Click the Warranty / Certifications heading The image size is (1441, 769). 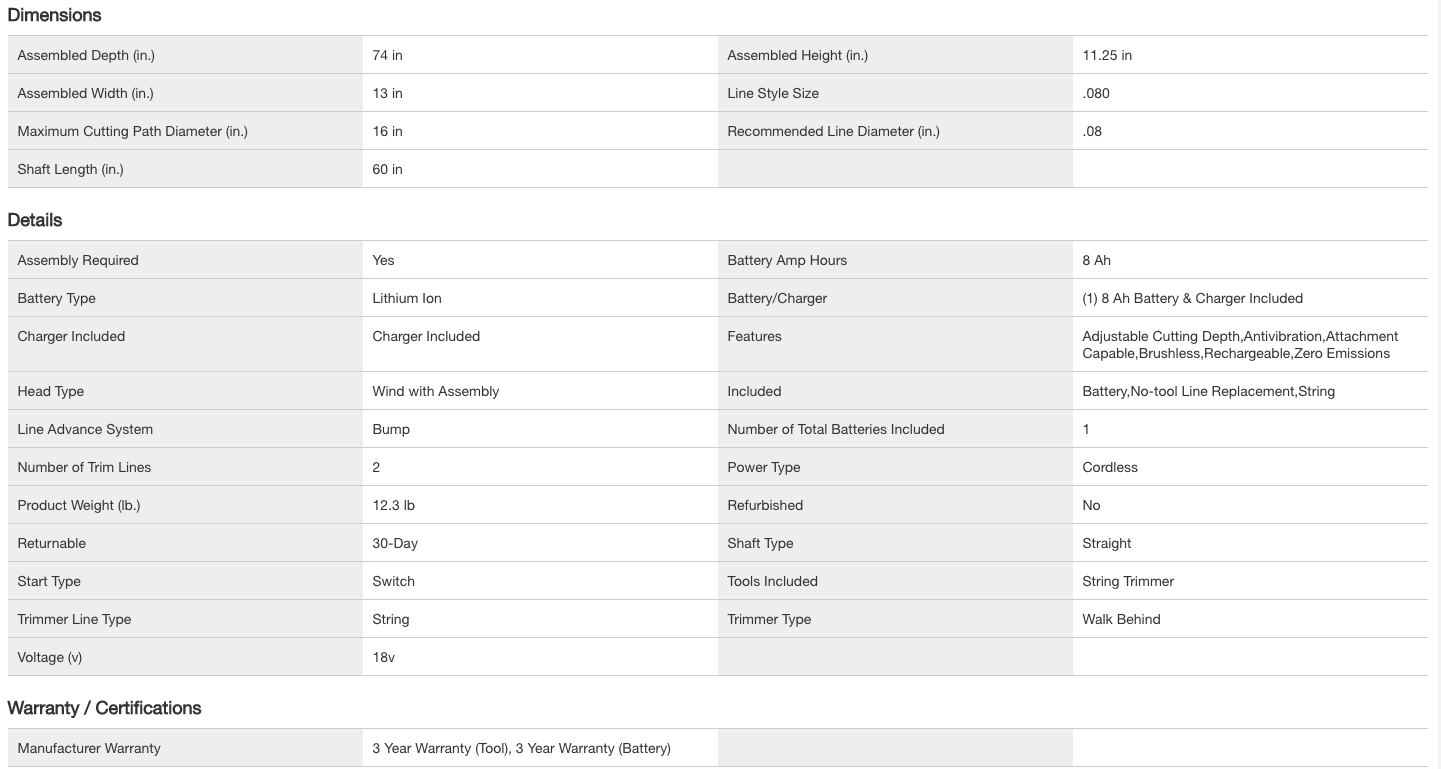click(104, 708)
